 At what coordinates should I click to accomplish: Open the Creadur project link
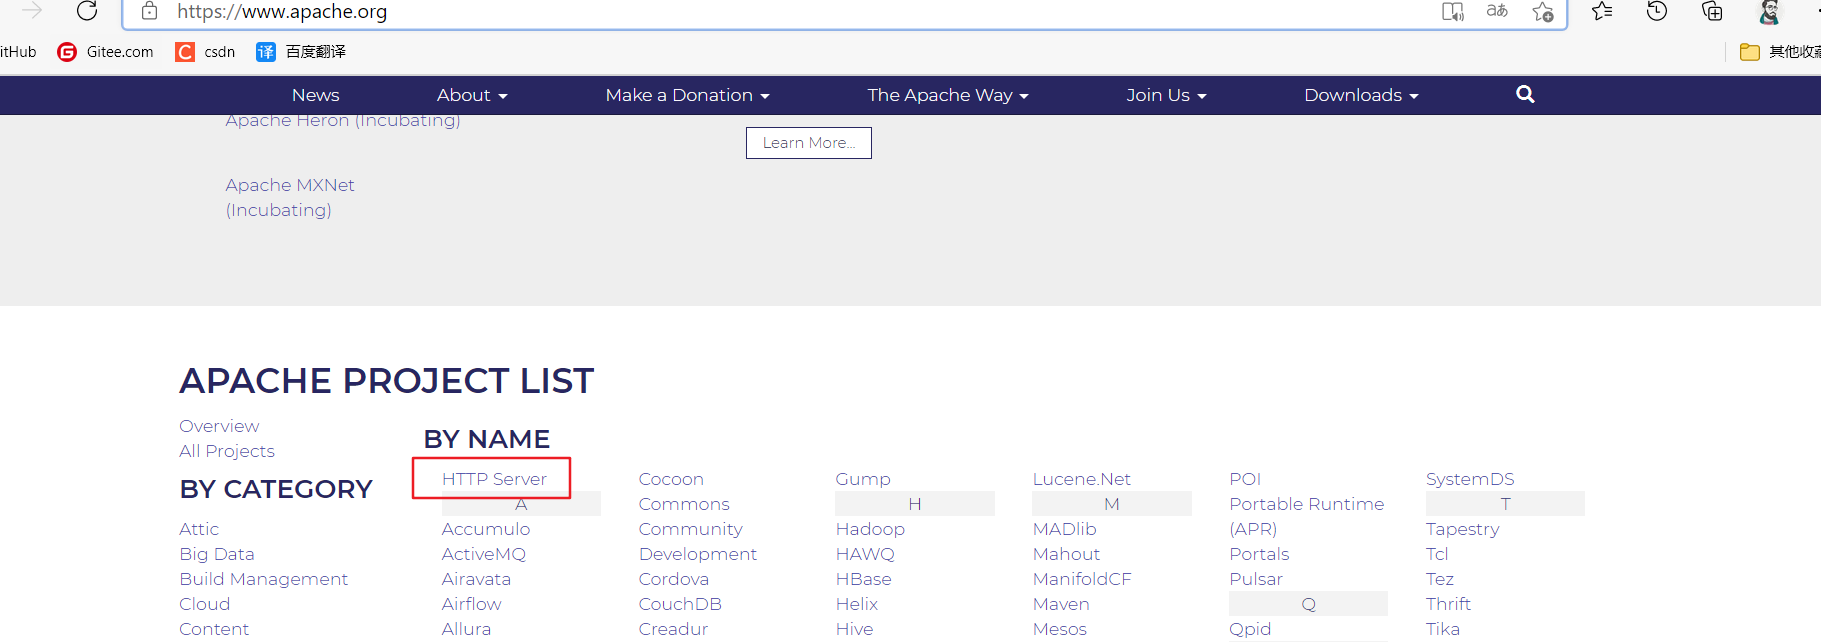tap(673, 629)
